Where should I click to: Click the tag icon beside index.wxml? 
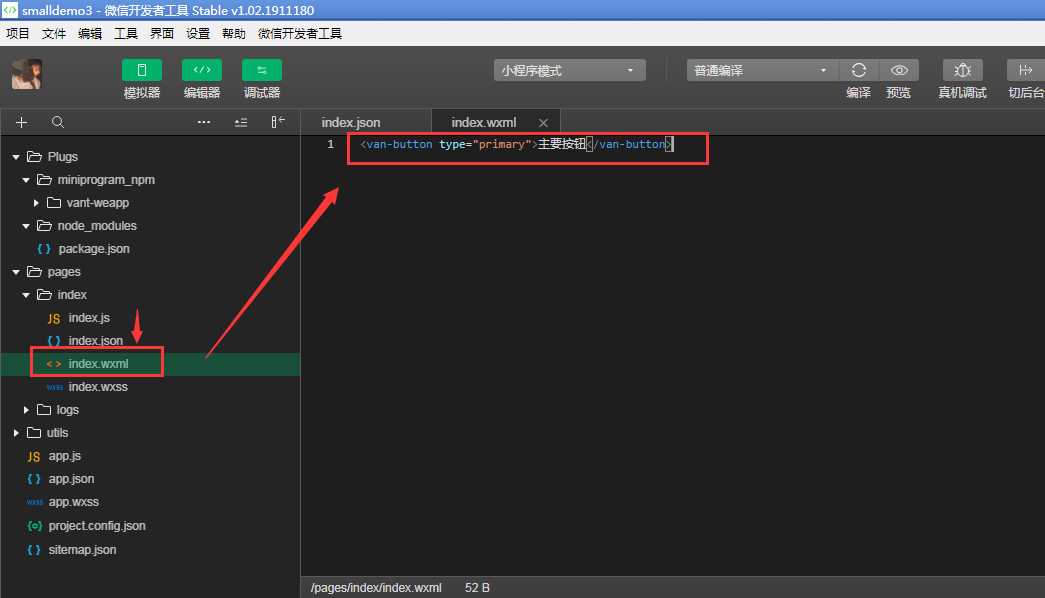pyautogui.click(x=54, y=364)
